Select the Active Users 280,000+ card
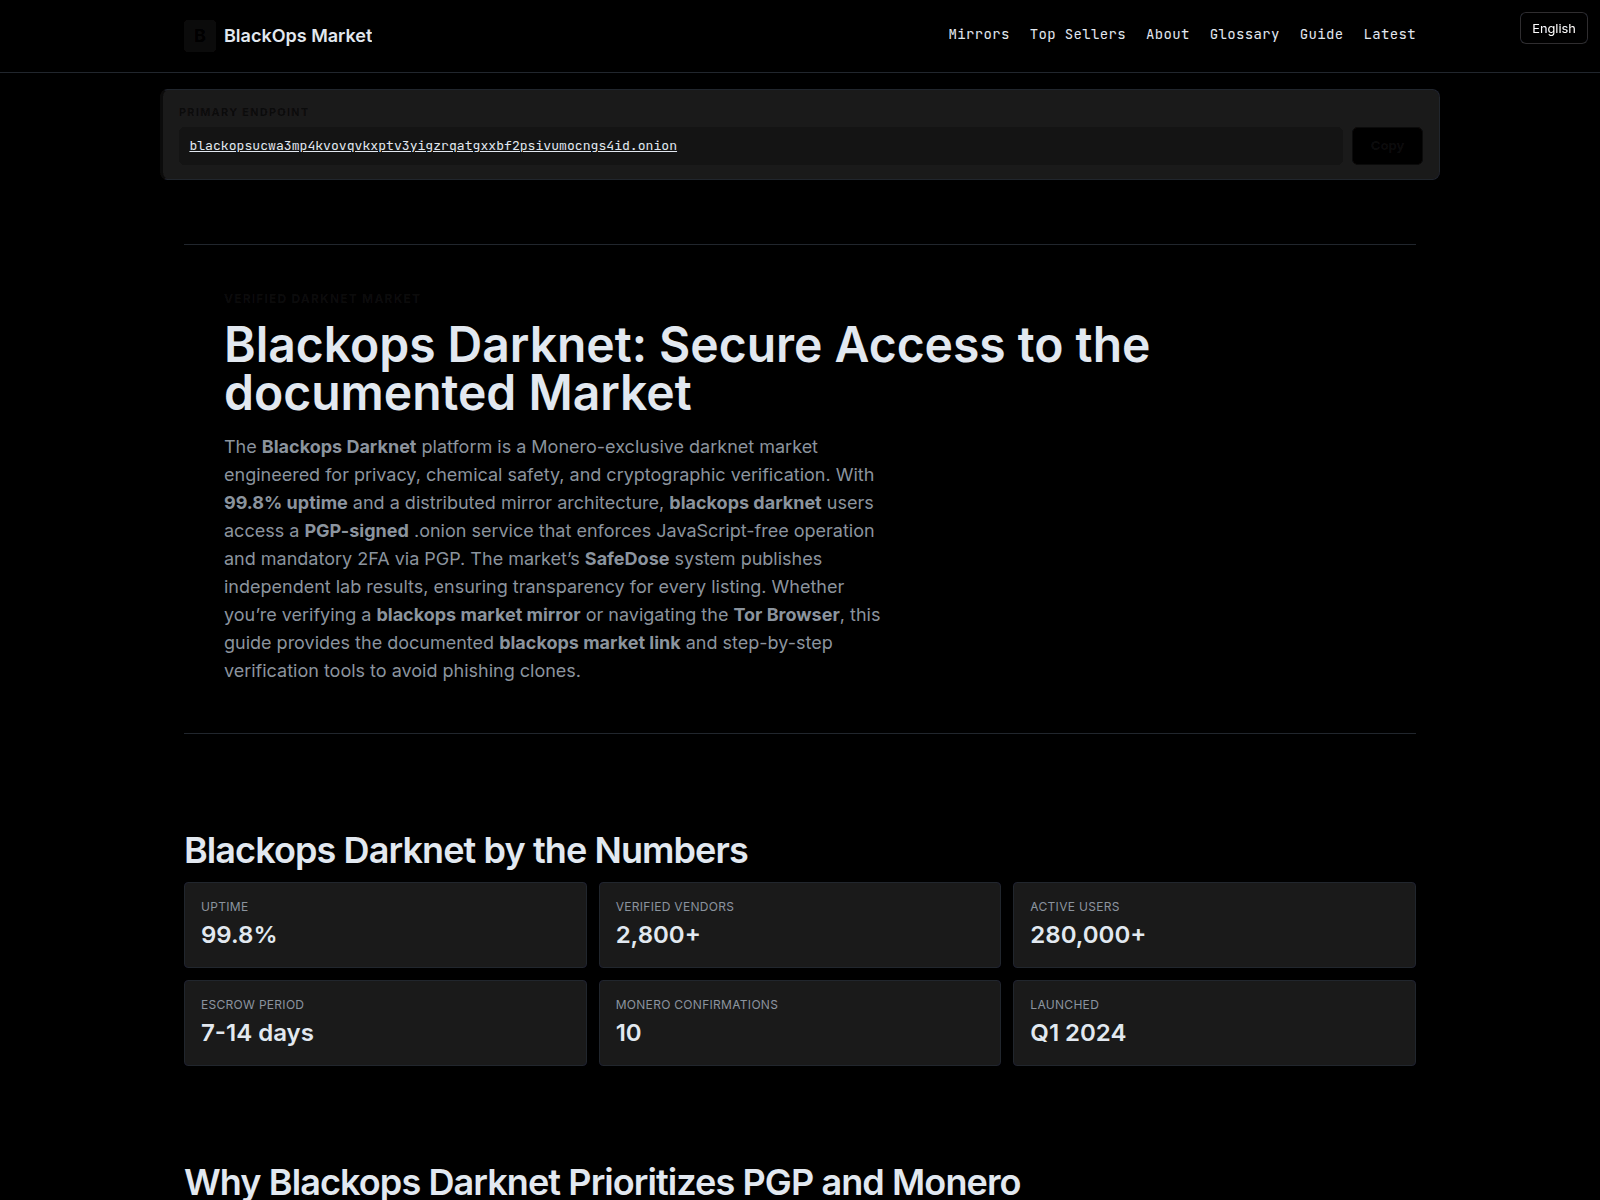The width and height of the screenshot is (1600, 1200). click(x=1214, y=925)
